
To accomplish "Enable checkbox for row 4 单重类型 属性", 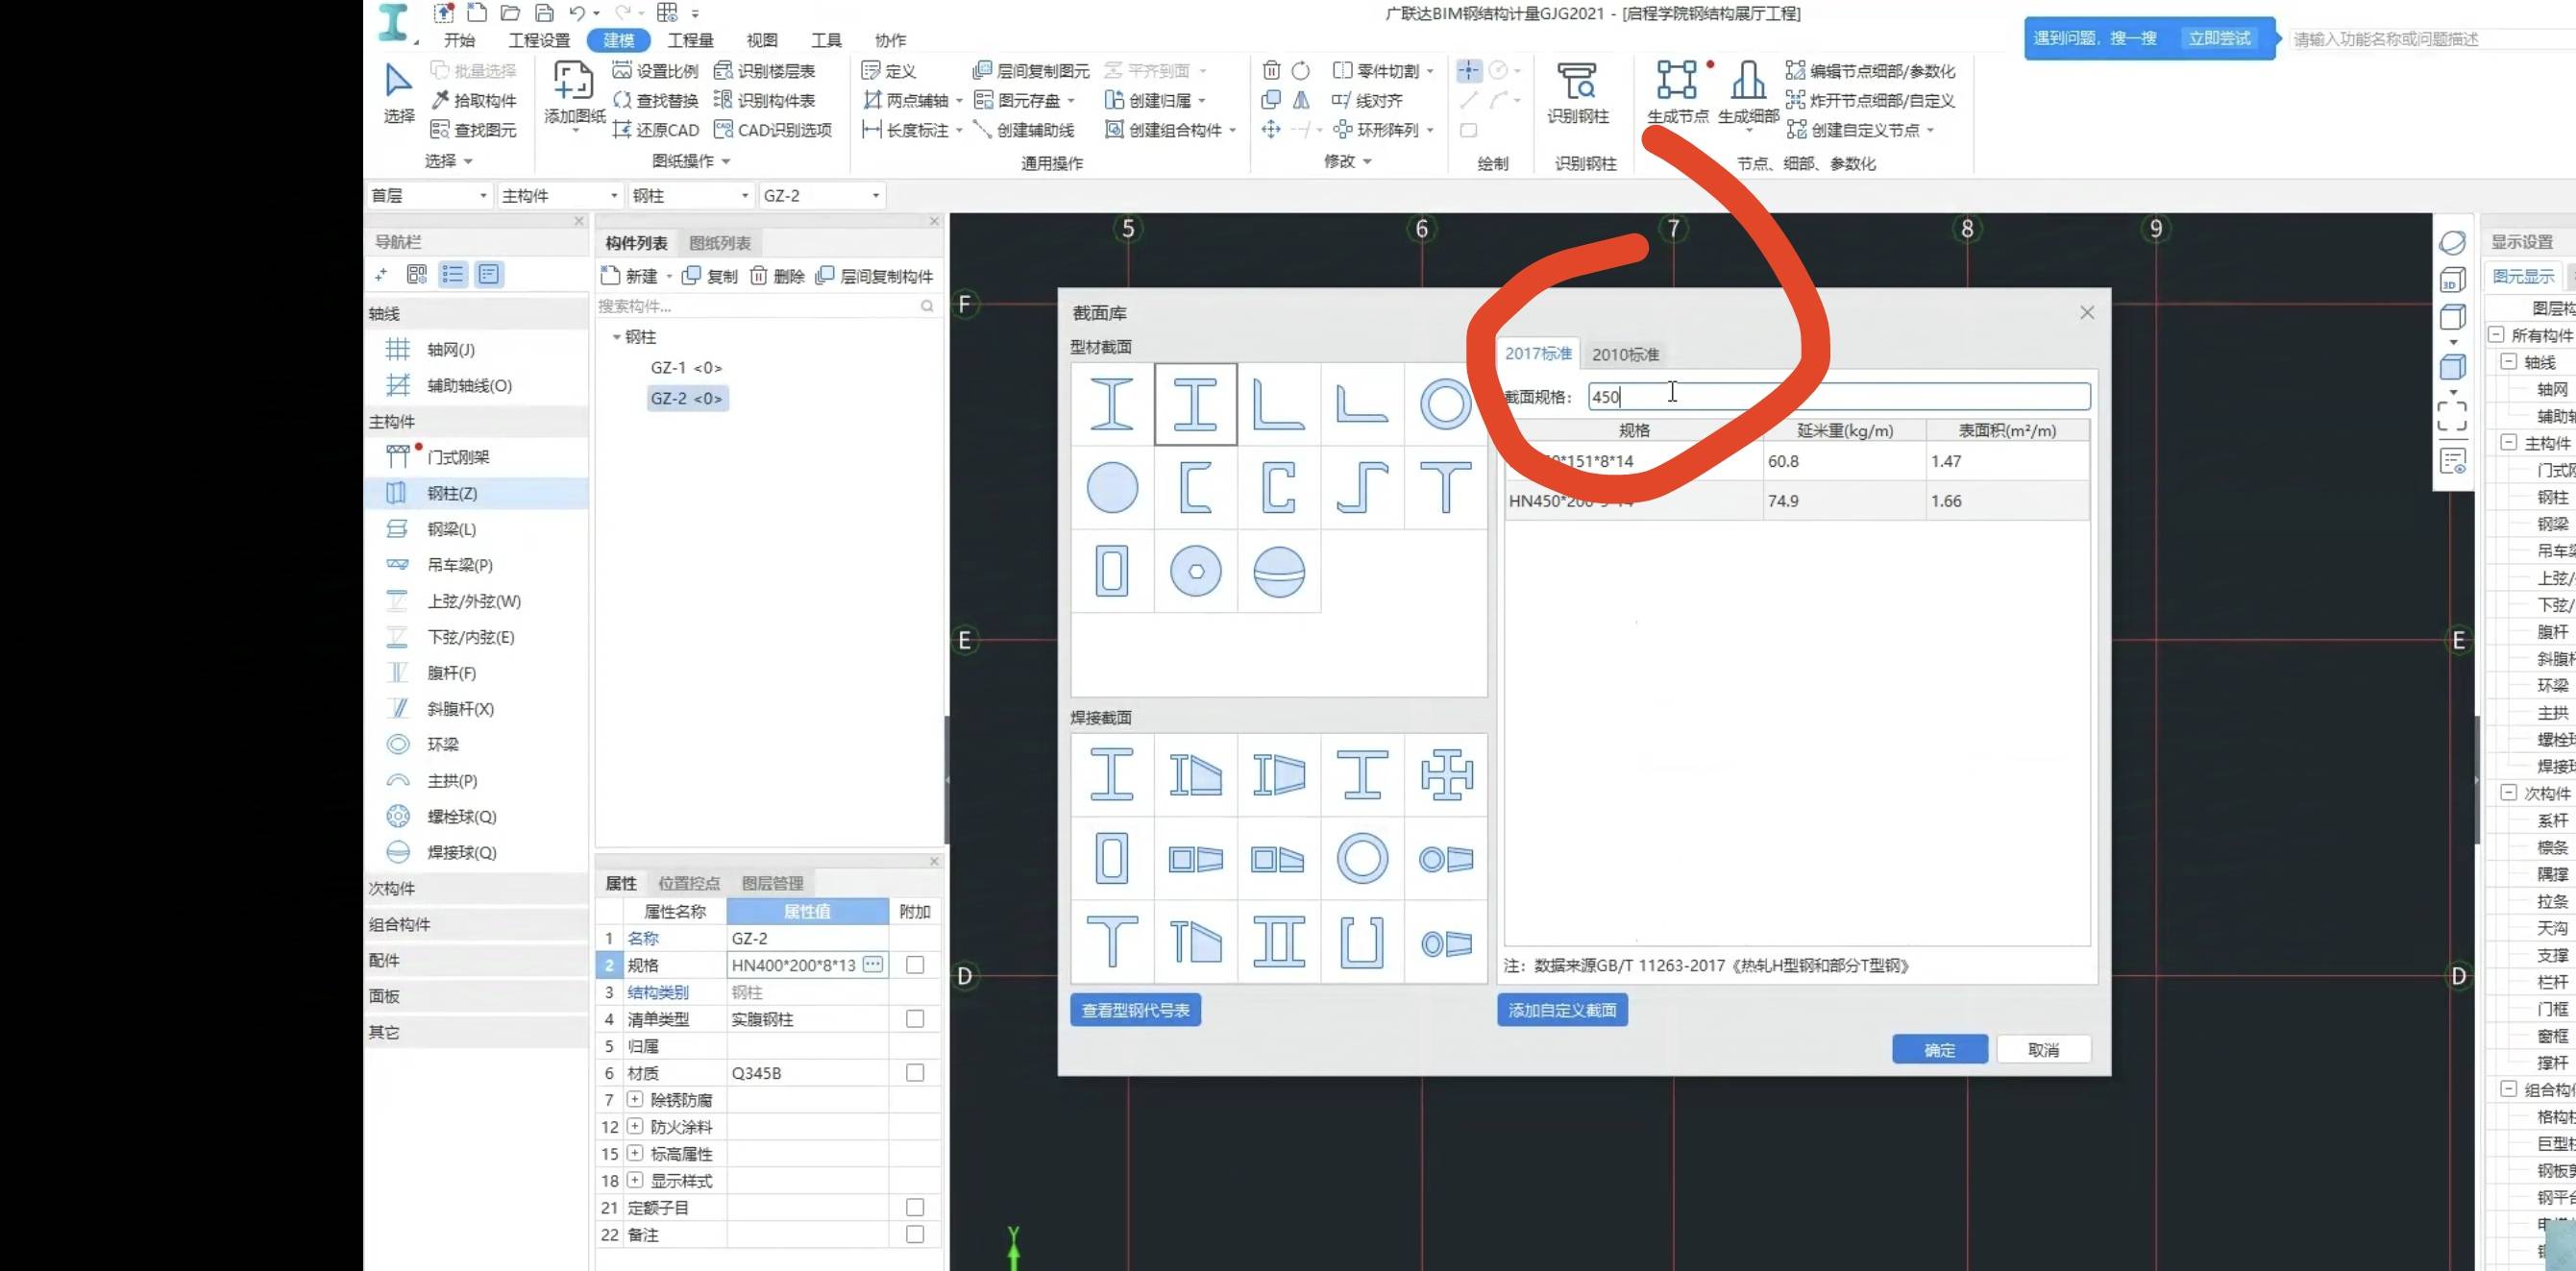I will click(915, 1018).
